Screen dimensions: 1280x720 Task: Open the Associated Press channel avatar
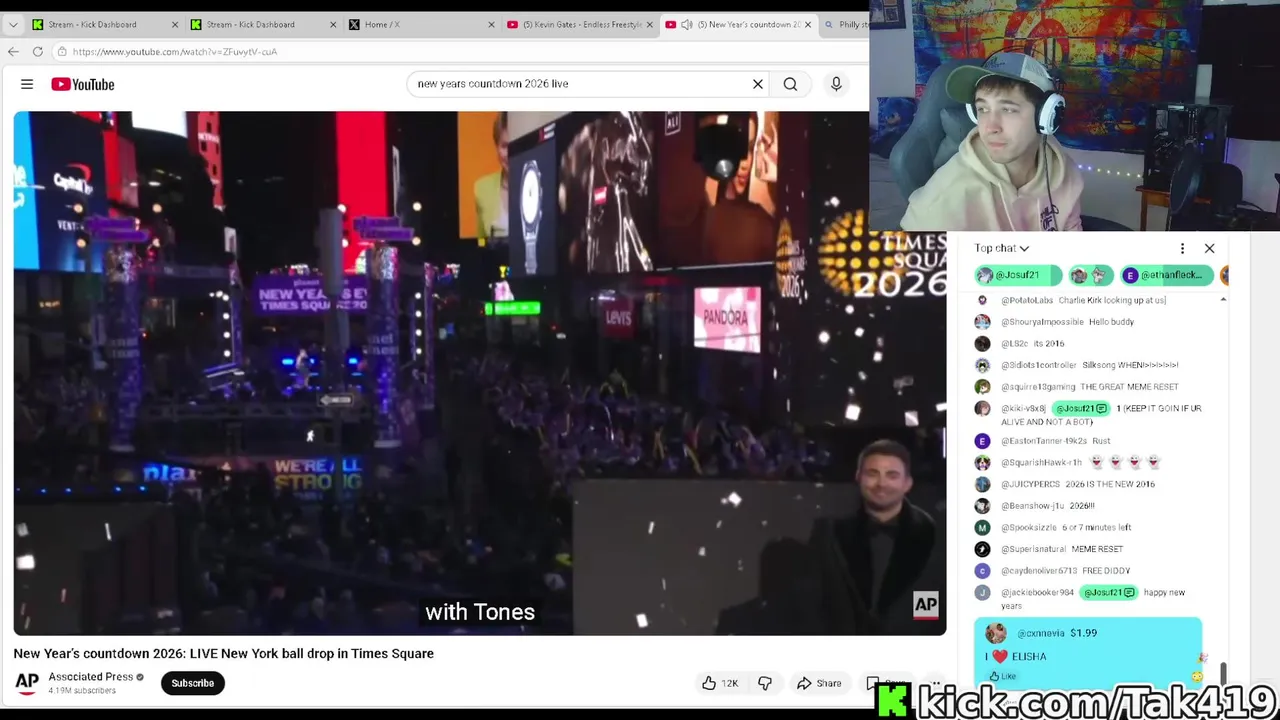click(27, 682)
